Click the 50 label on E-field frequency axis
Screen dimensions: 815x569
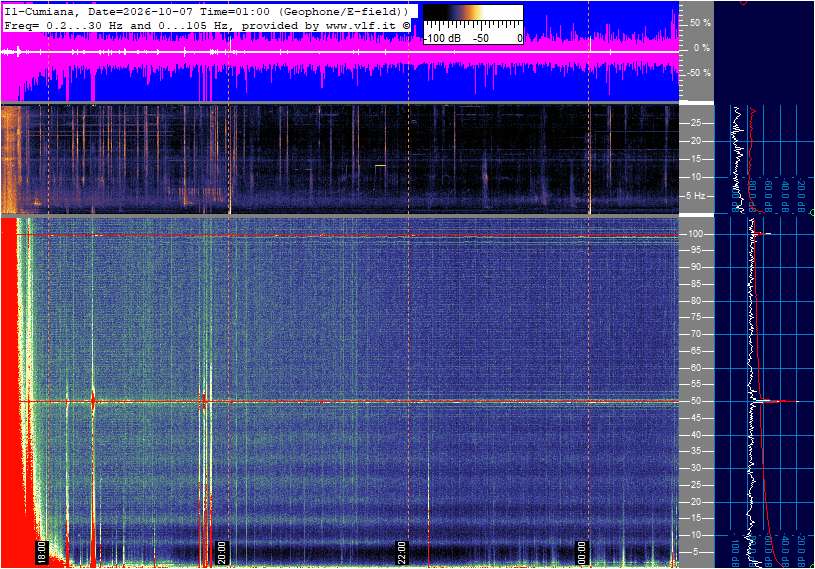pos(695,401)
